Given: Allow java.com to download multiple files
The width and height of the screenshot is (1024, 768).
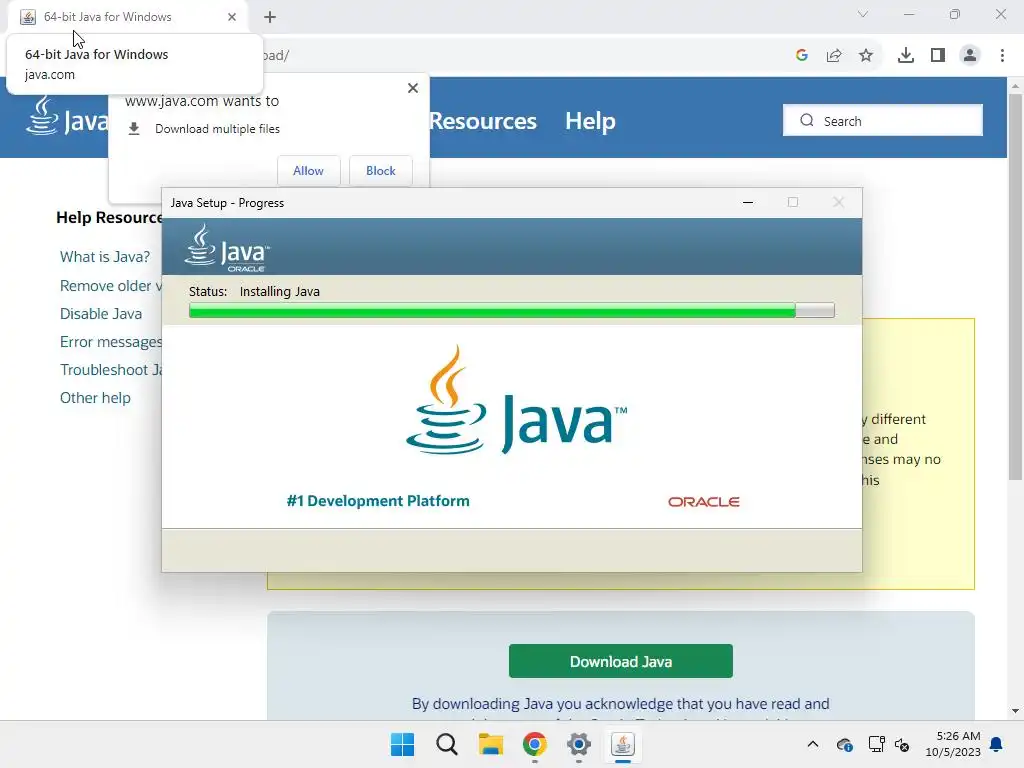Looking at the screenshot, I should click(308, 170).
